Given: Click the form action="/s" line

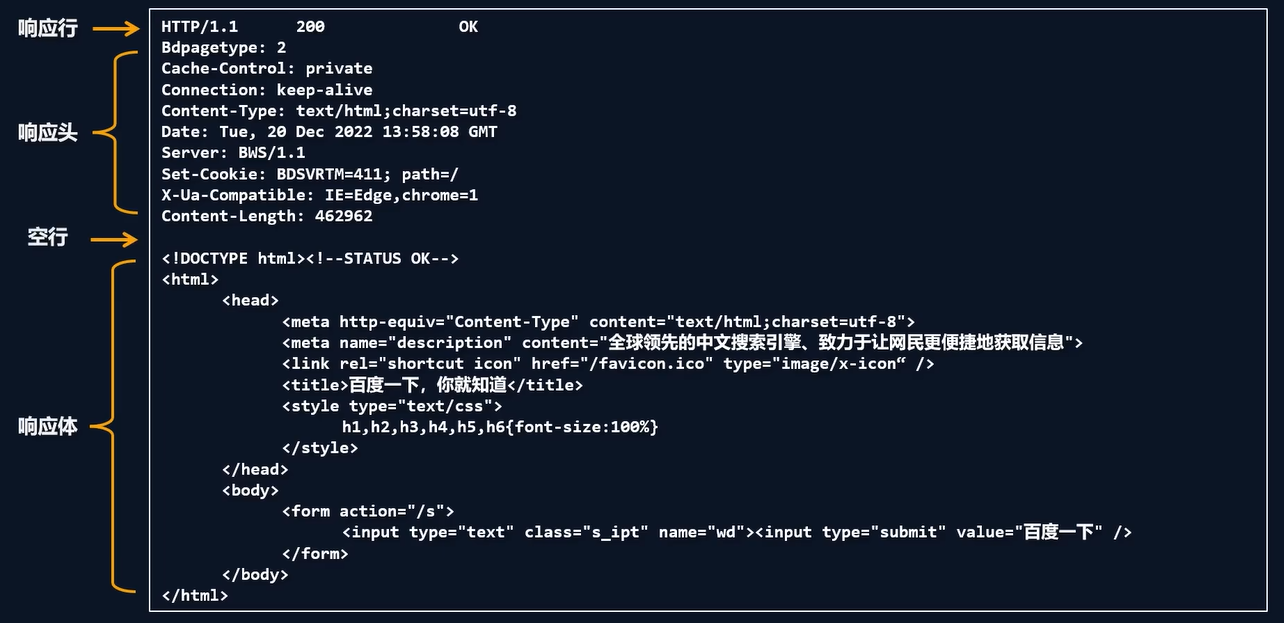Looking at the screenshot, I should tap(368, 511).
